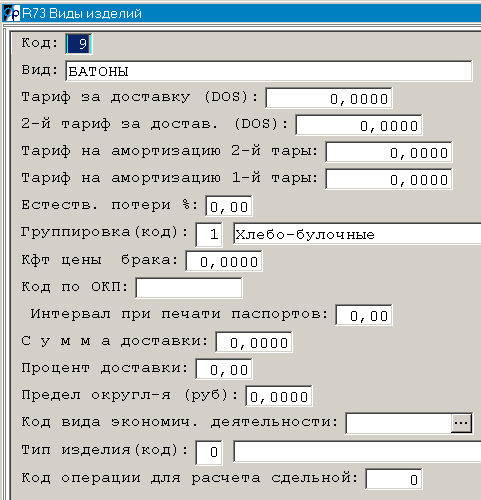The image size is (481, 500).
Task: Click the Вид: label
Action: click(40, 70)
